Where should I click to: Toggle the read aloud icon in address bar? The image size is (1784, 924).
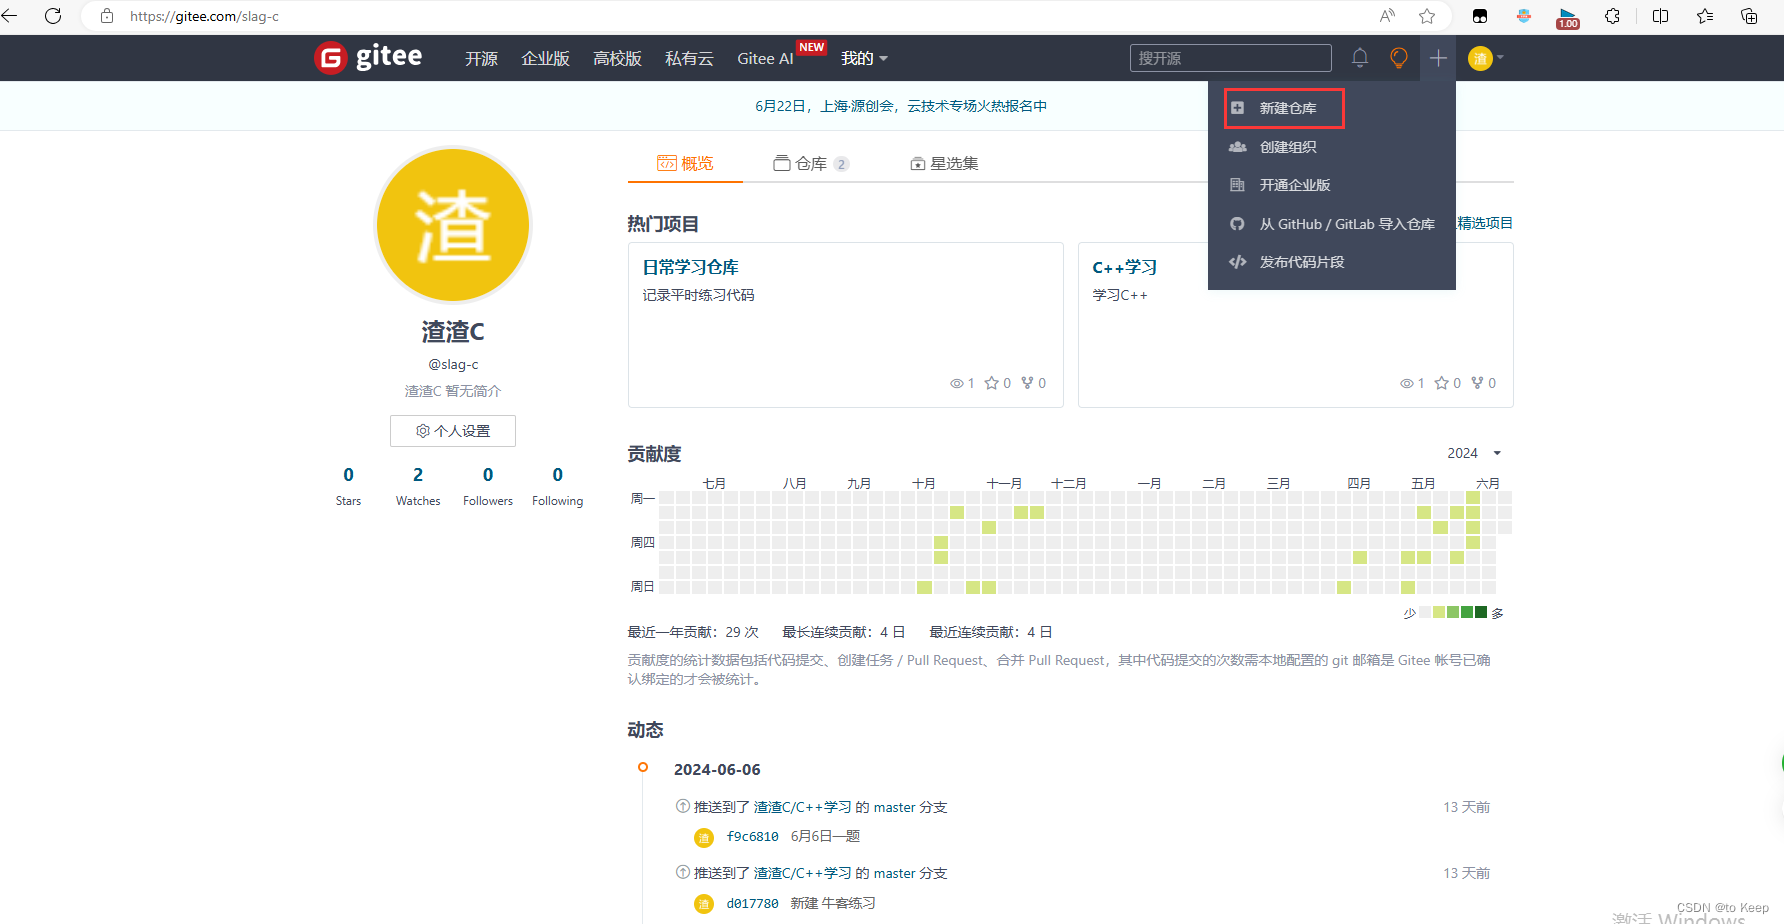[x=1387, y=16]
